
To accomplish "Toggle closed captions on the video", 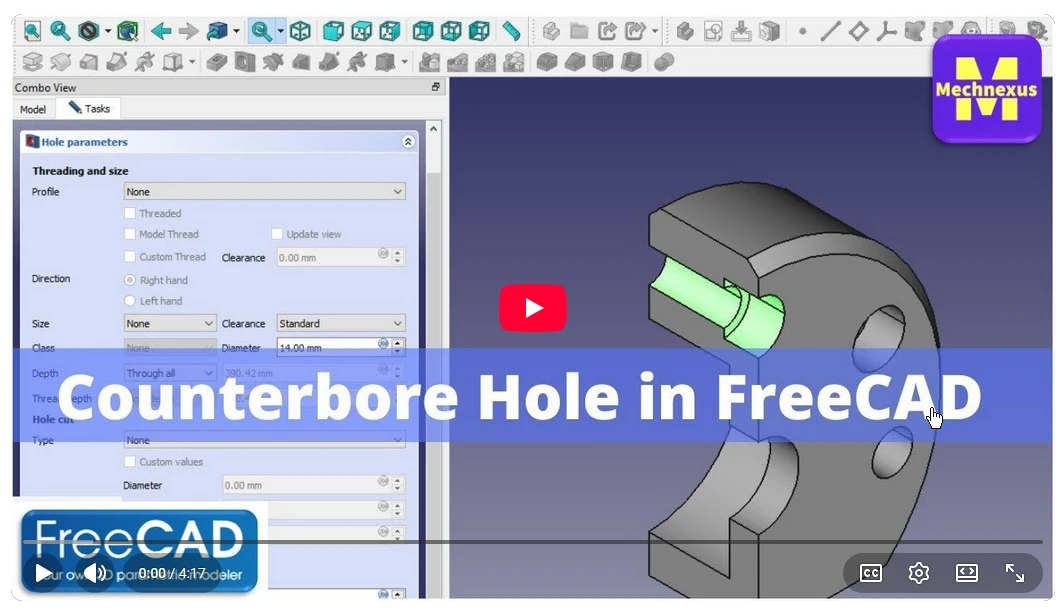I will tap(870, 573).
